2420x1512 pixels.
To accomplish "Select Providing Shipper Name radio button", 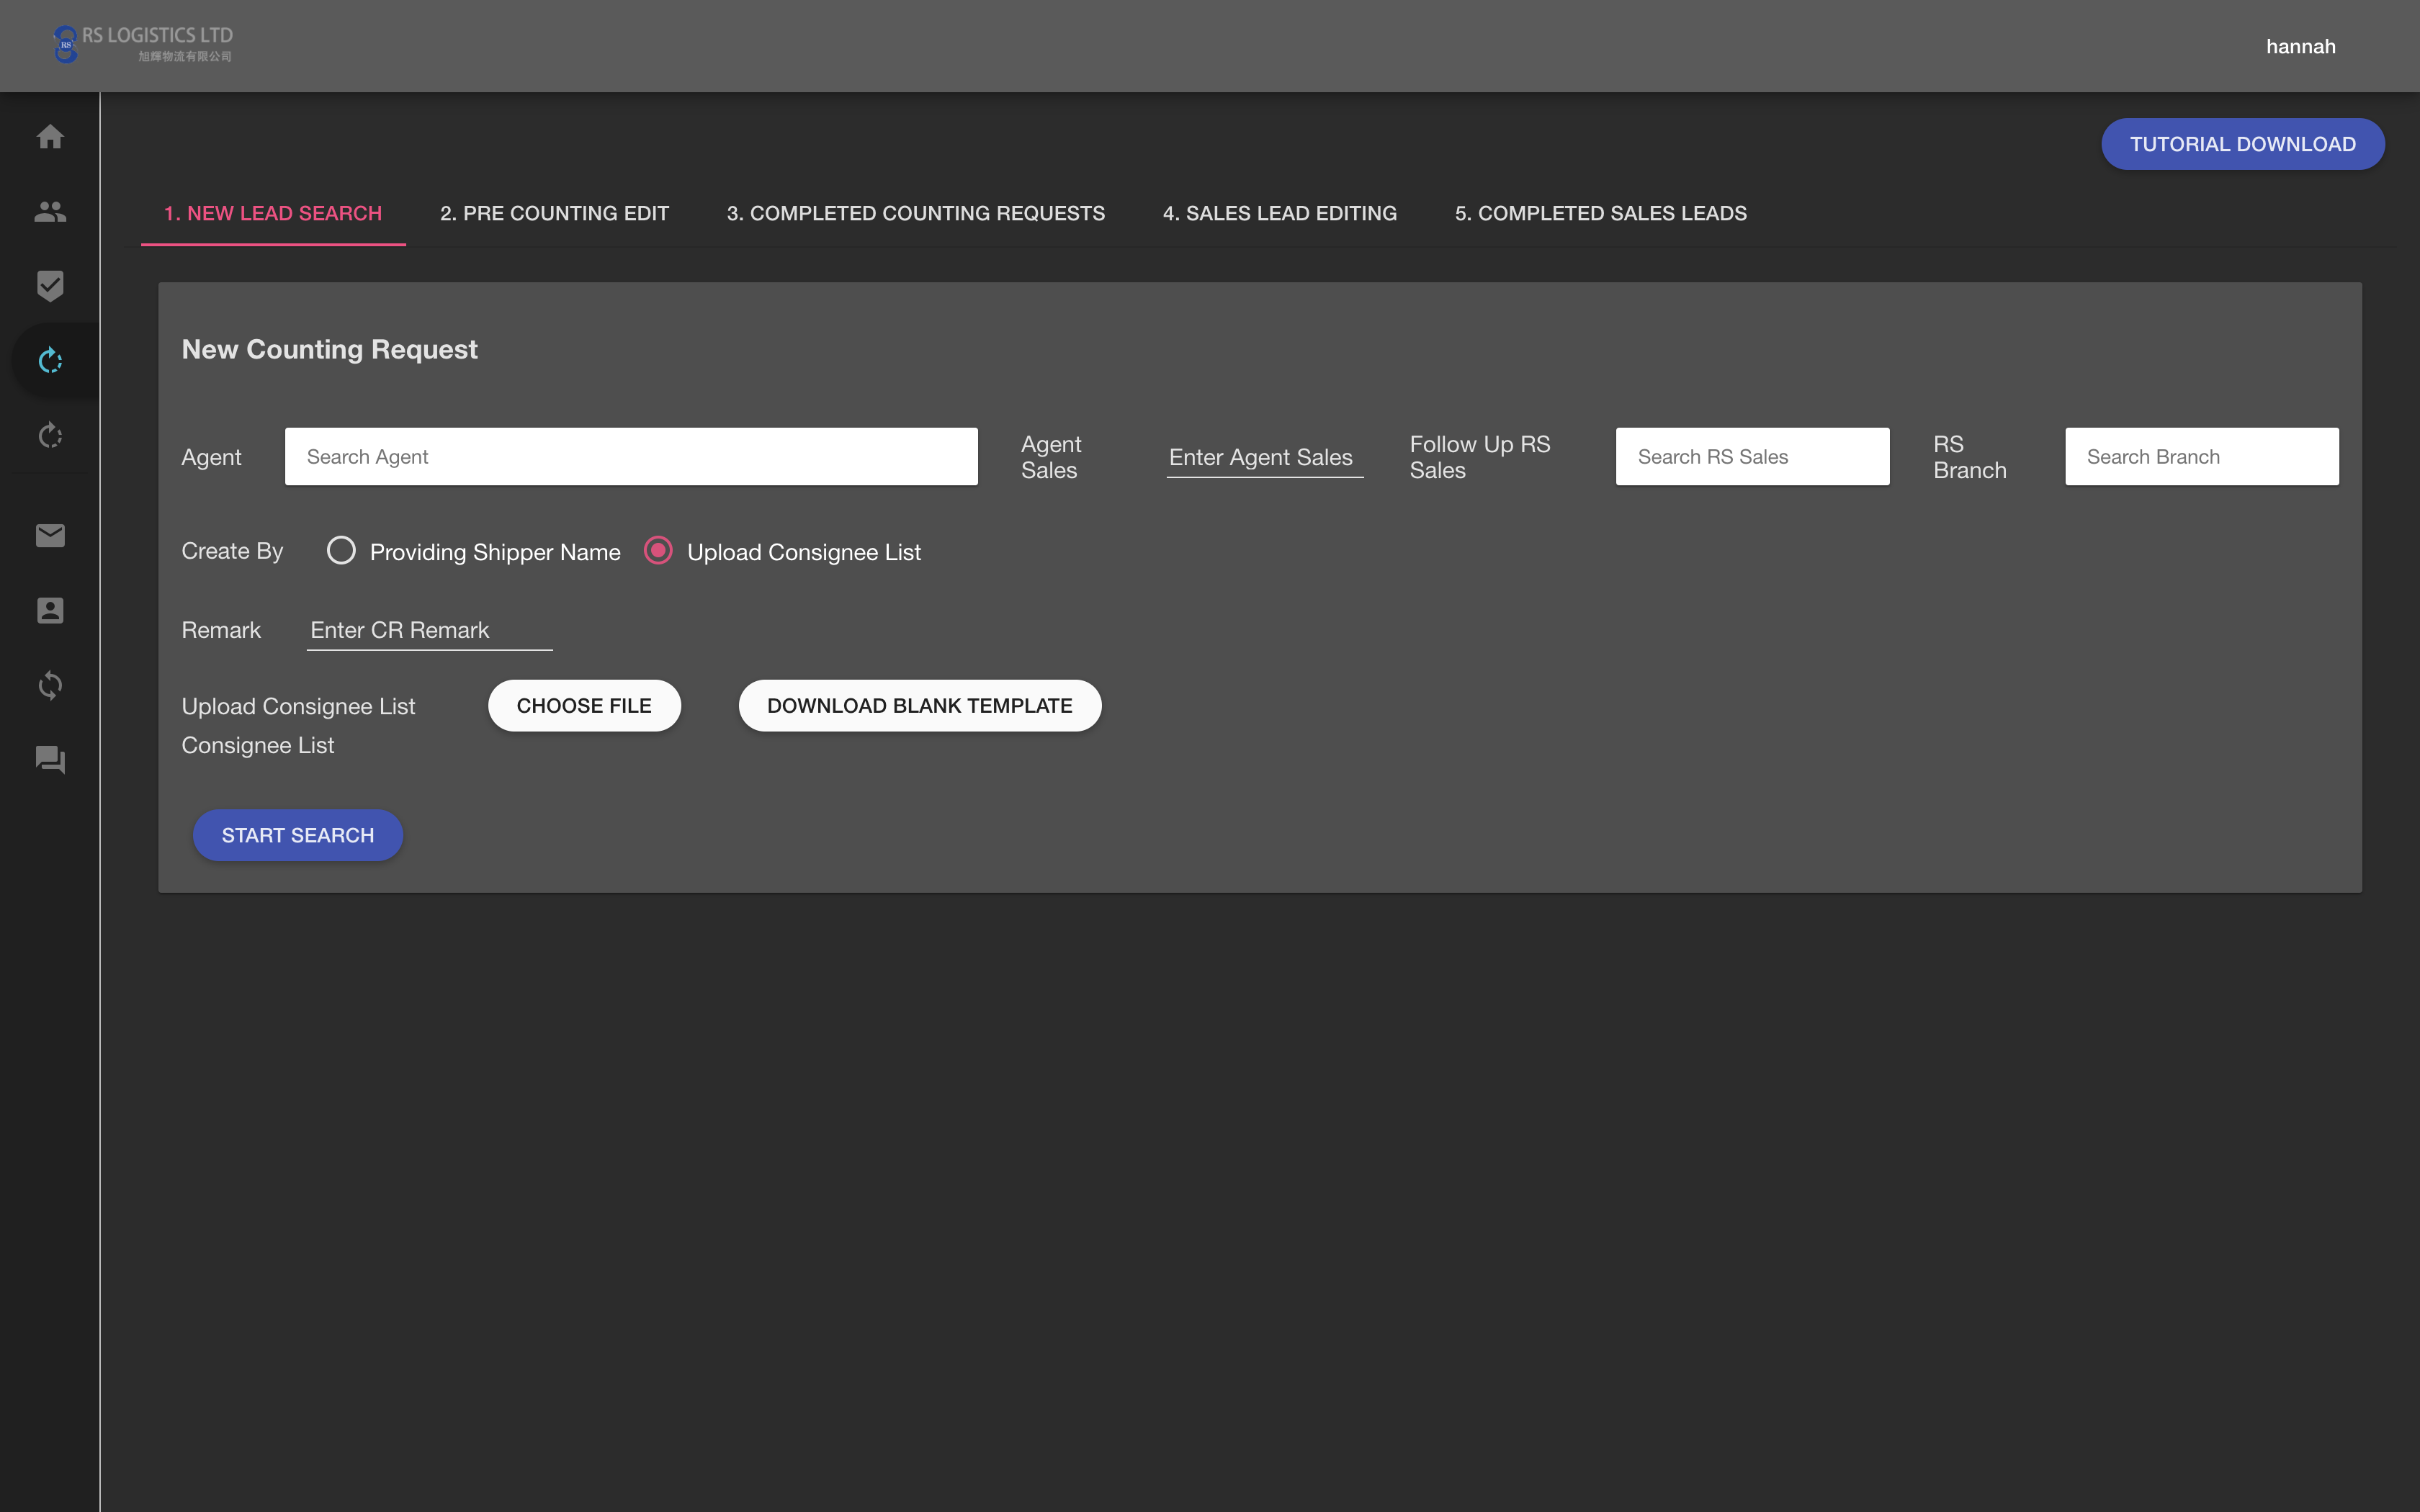I will tap(341, 551).
